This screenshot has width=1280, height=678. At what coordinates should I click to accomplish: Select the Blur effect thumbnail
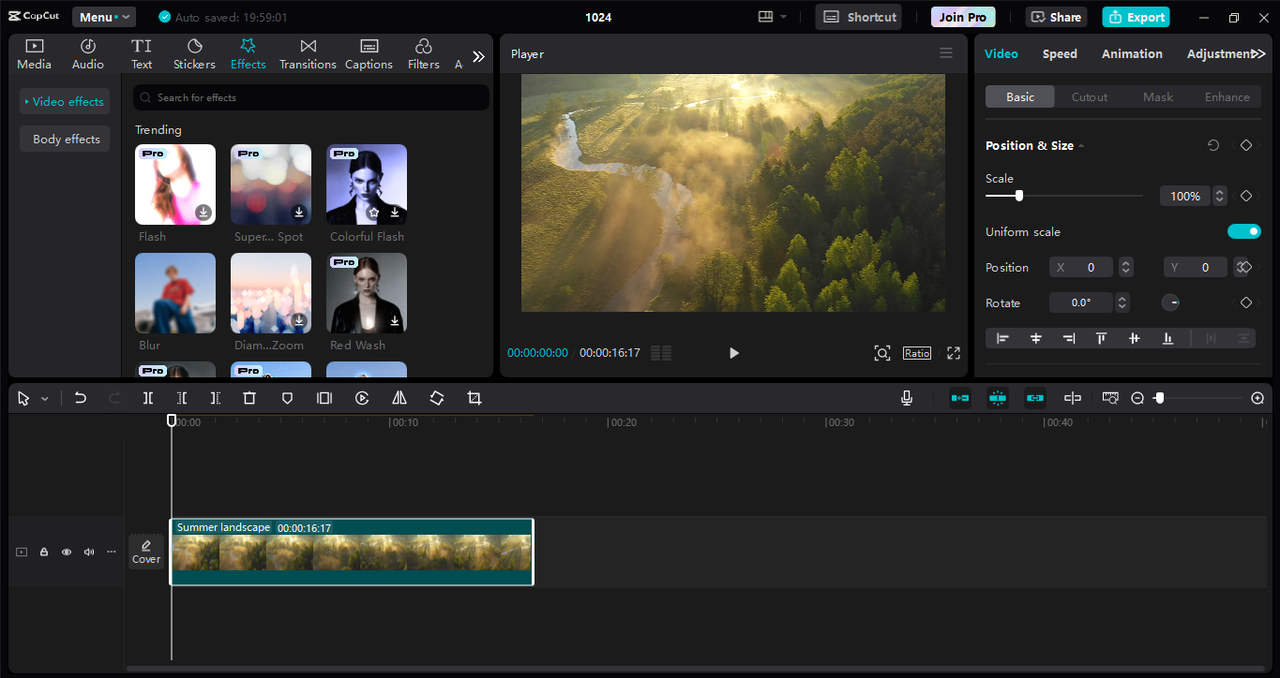pyautogui.click(x=175, y=293)
